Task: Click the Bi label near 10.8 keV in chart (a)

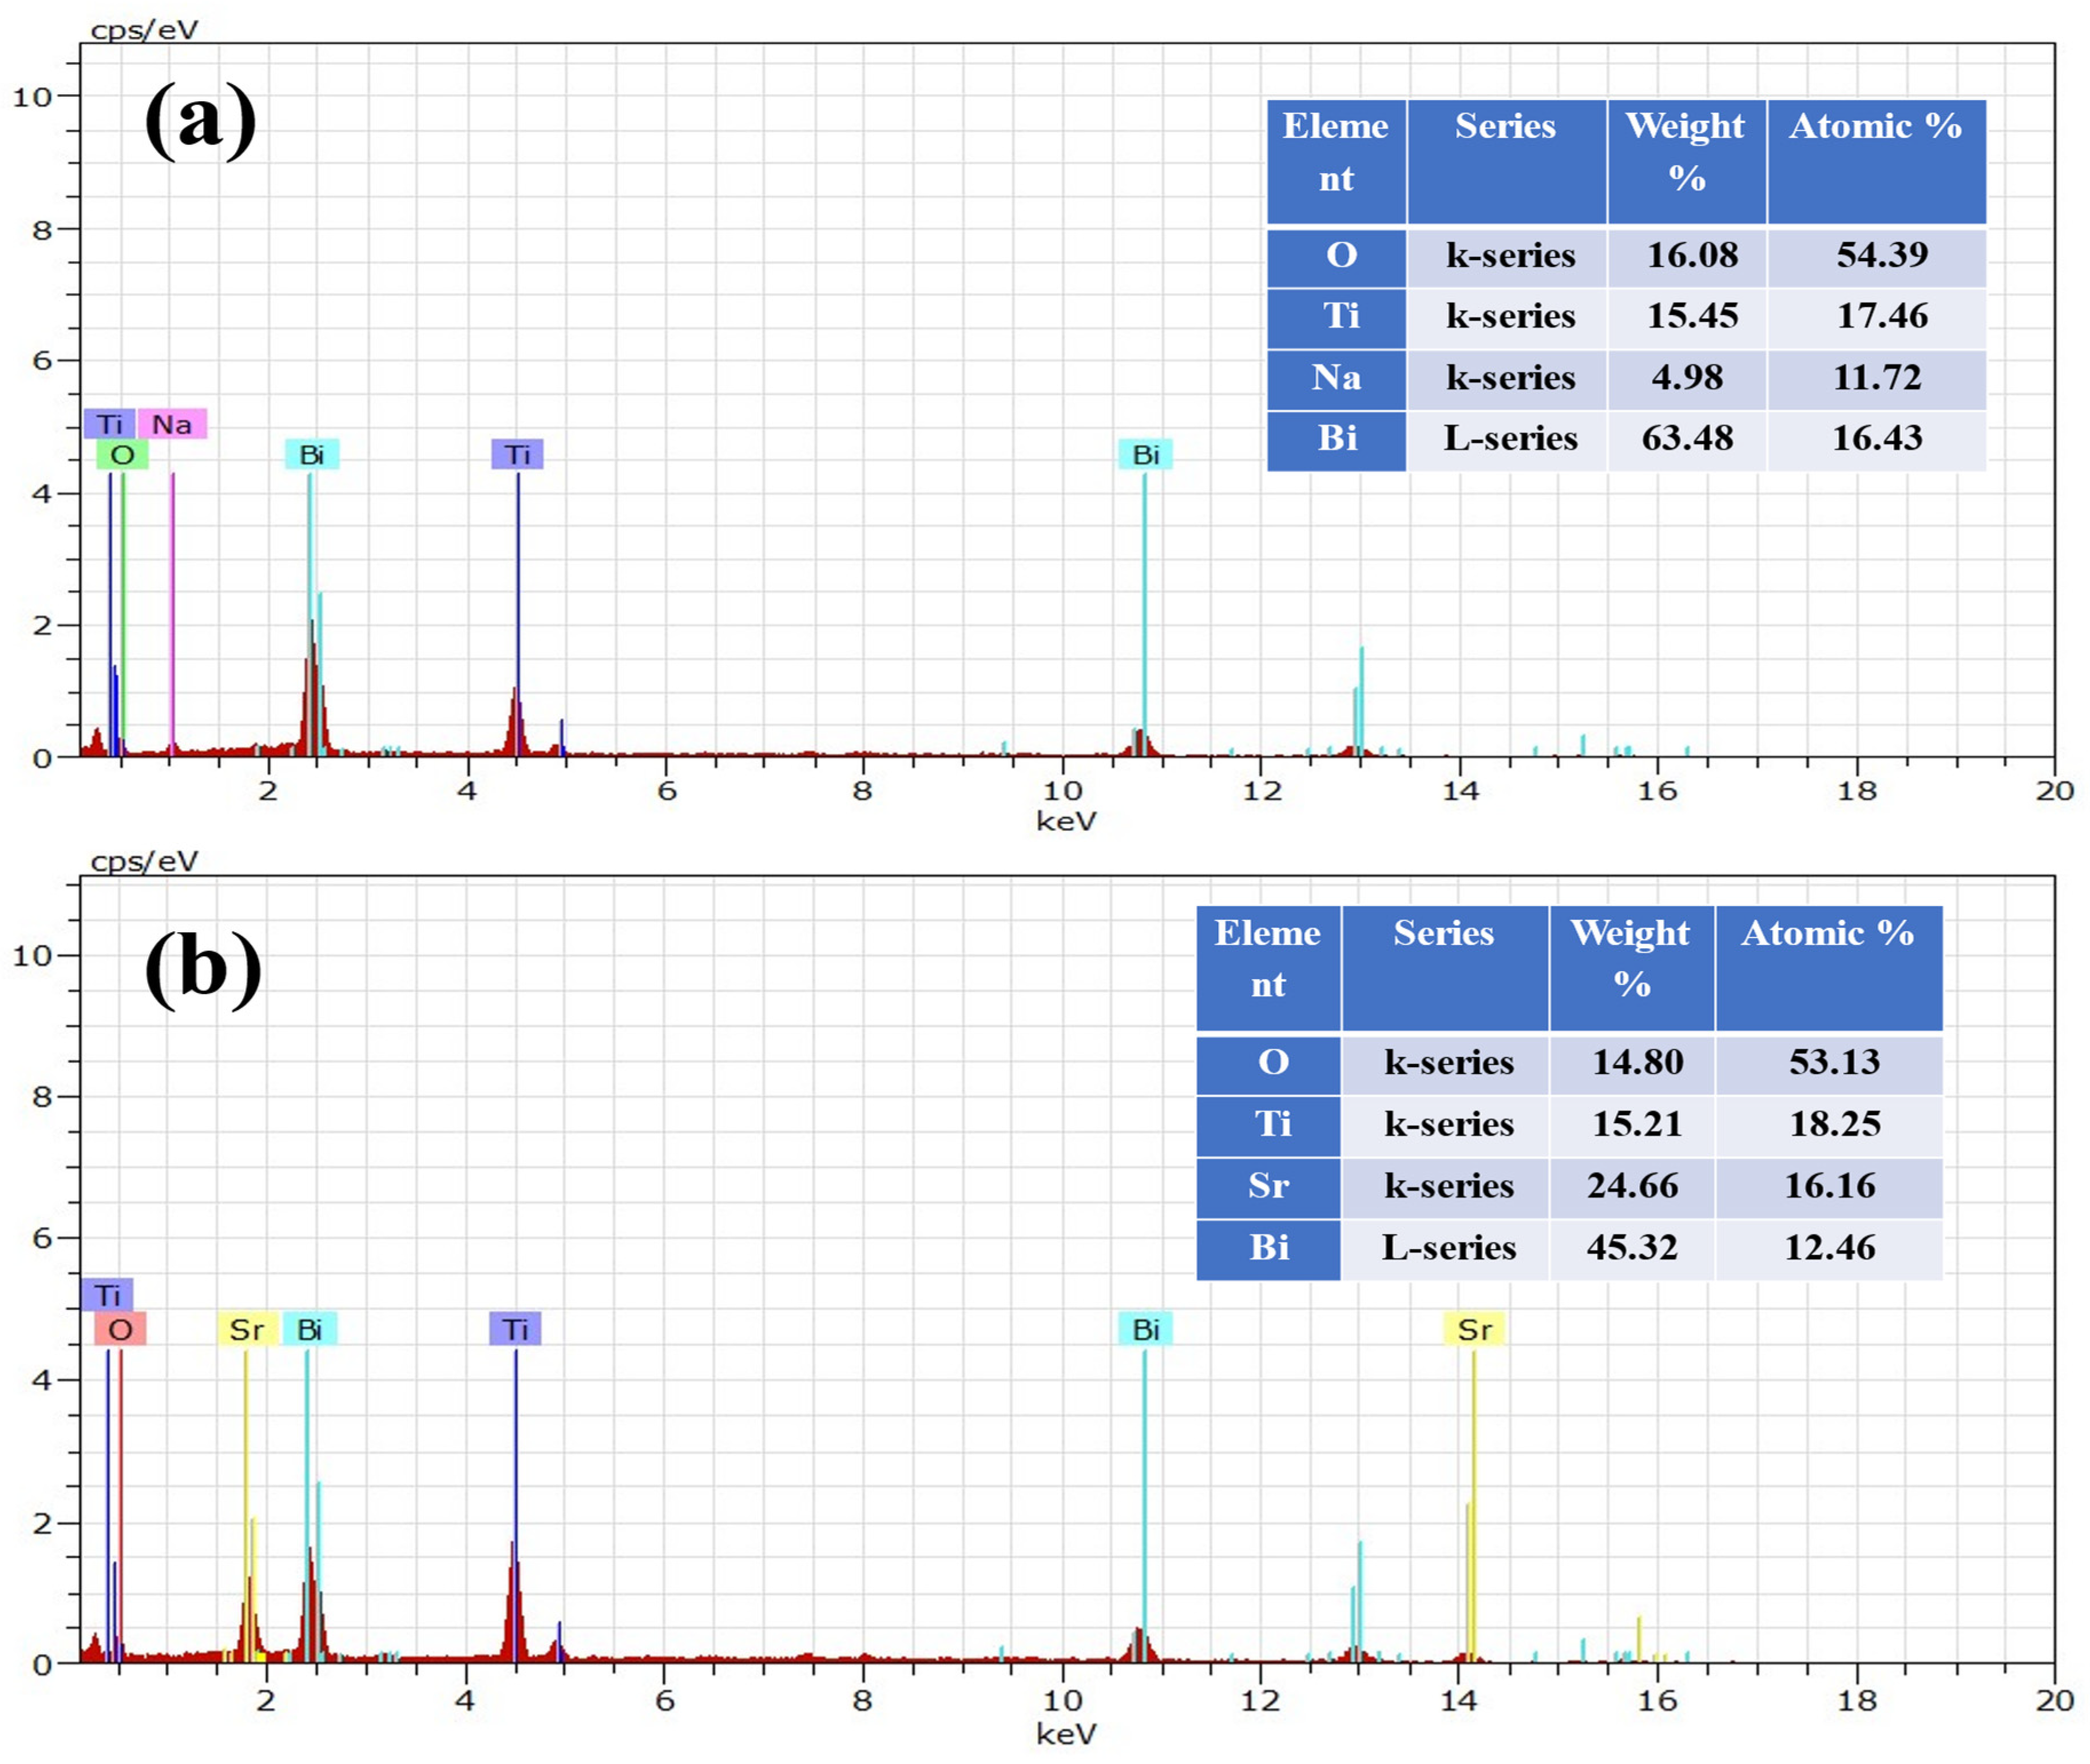Action: pos(1145,455)
